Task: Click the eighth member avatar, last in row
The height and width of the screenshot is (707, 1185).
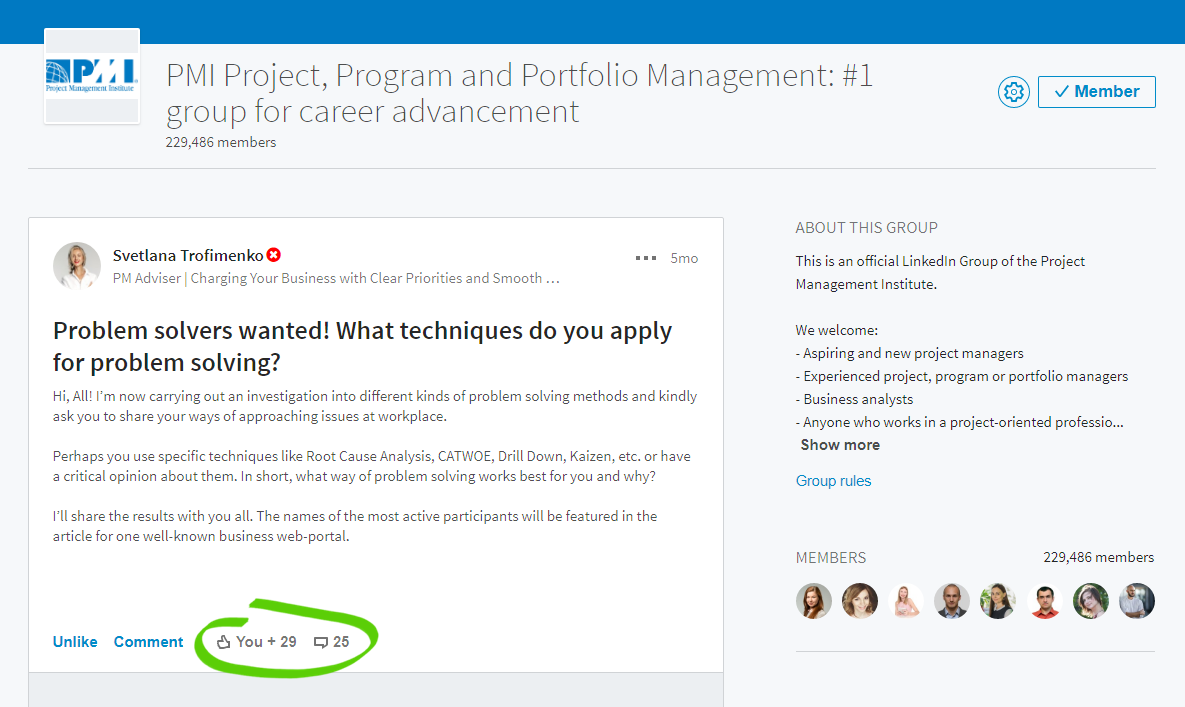Action: click(1137, 601)
